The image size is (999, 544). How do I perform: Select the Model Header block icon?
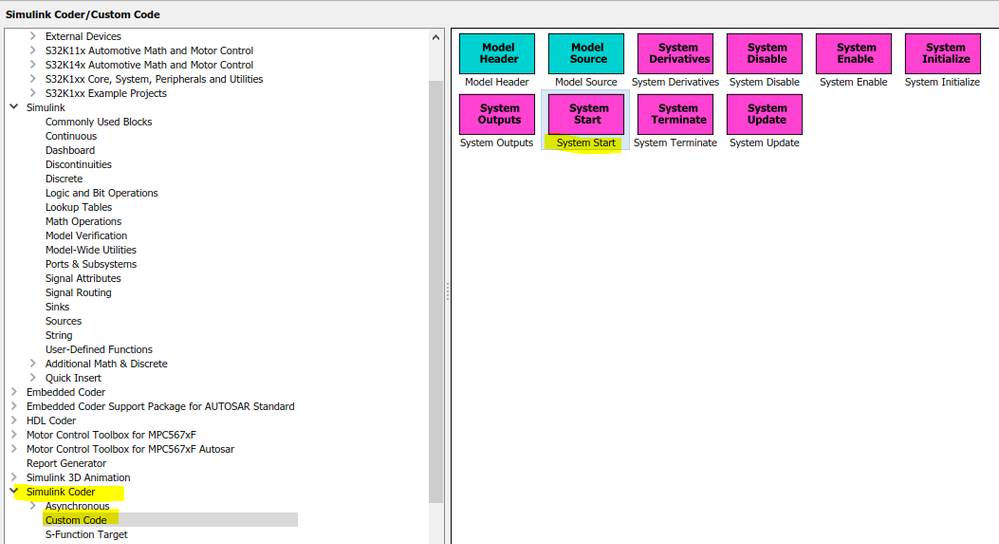point(497,54)
